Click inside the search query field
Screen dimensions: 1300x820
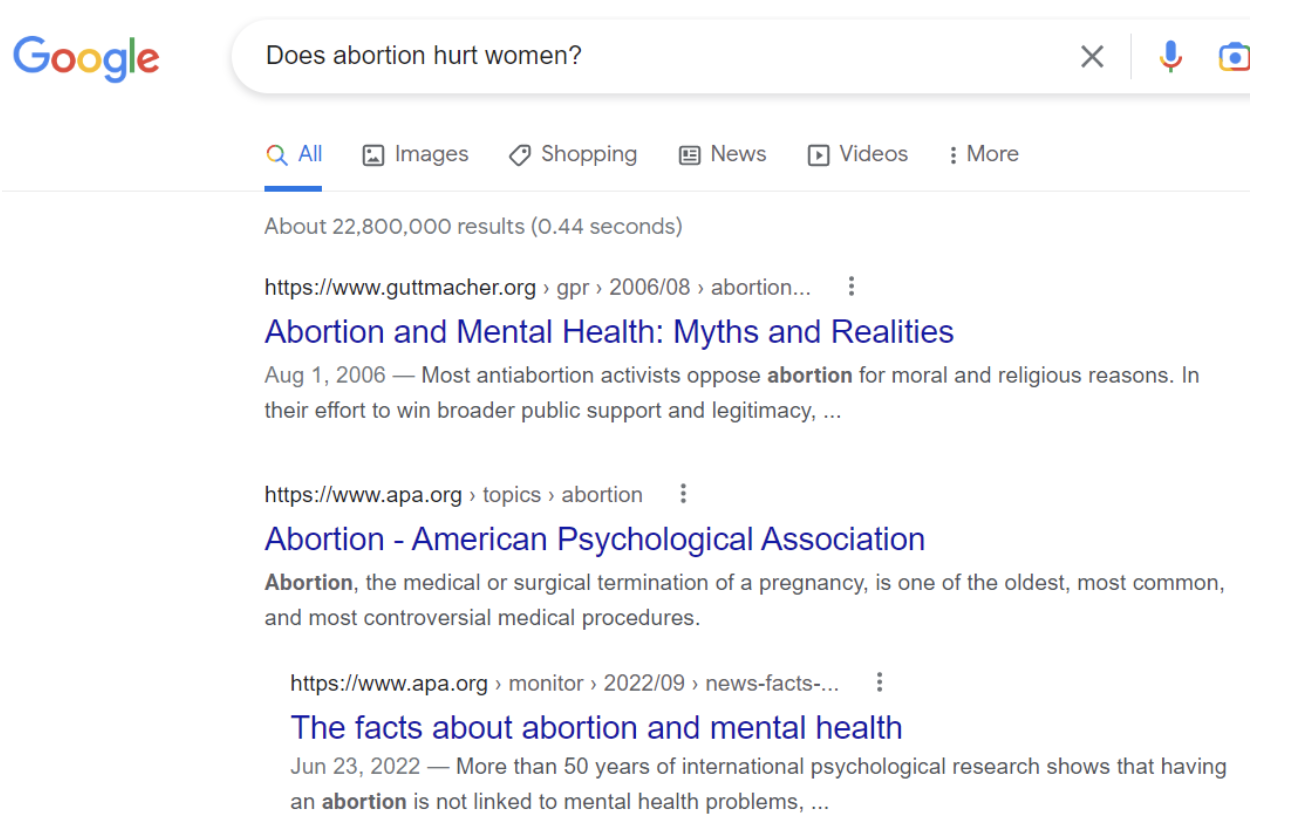pyautogui.click(x=650, y=56)
